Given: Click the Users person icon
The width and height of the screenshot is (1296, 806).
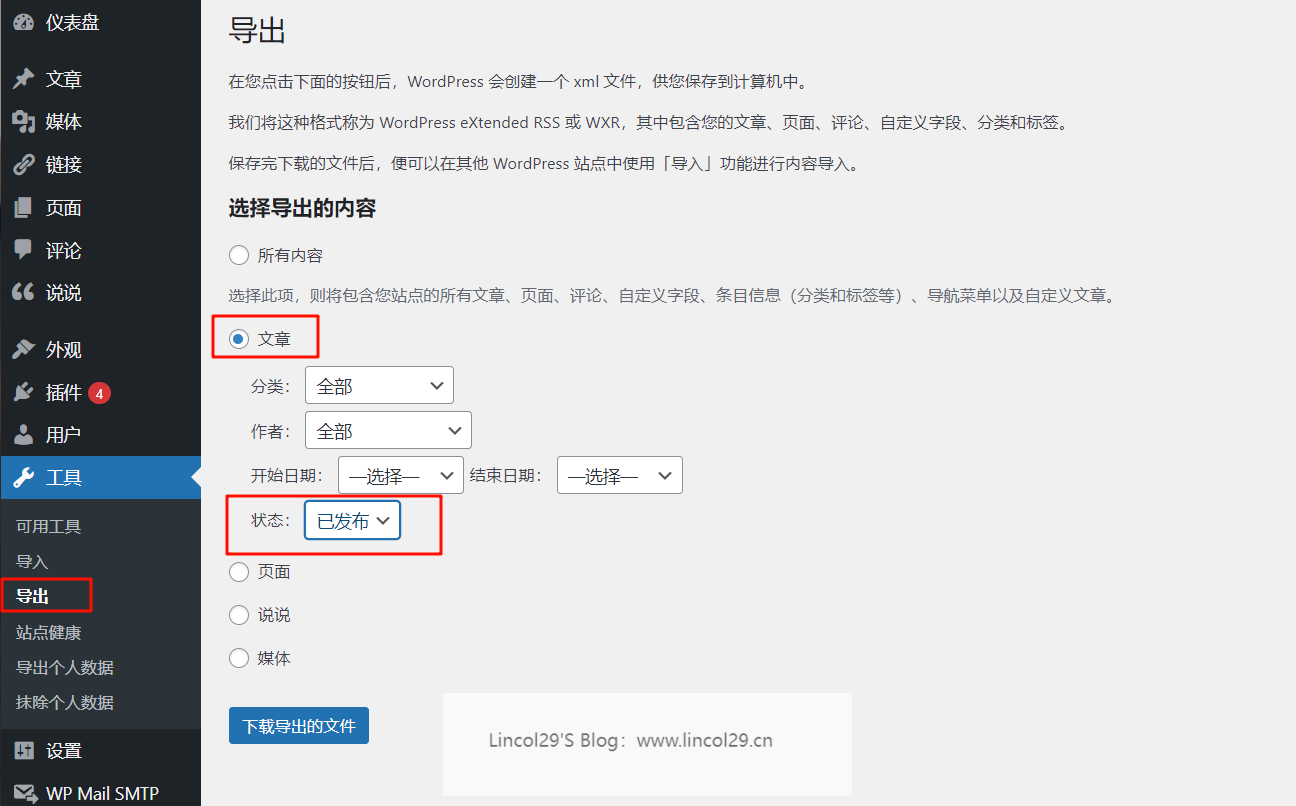Looking at the screenshot, I should 23,435.
